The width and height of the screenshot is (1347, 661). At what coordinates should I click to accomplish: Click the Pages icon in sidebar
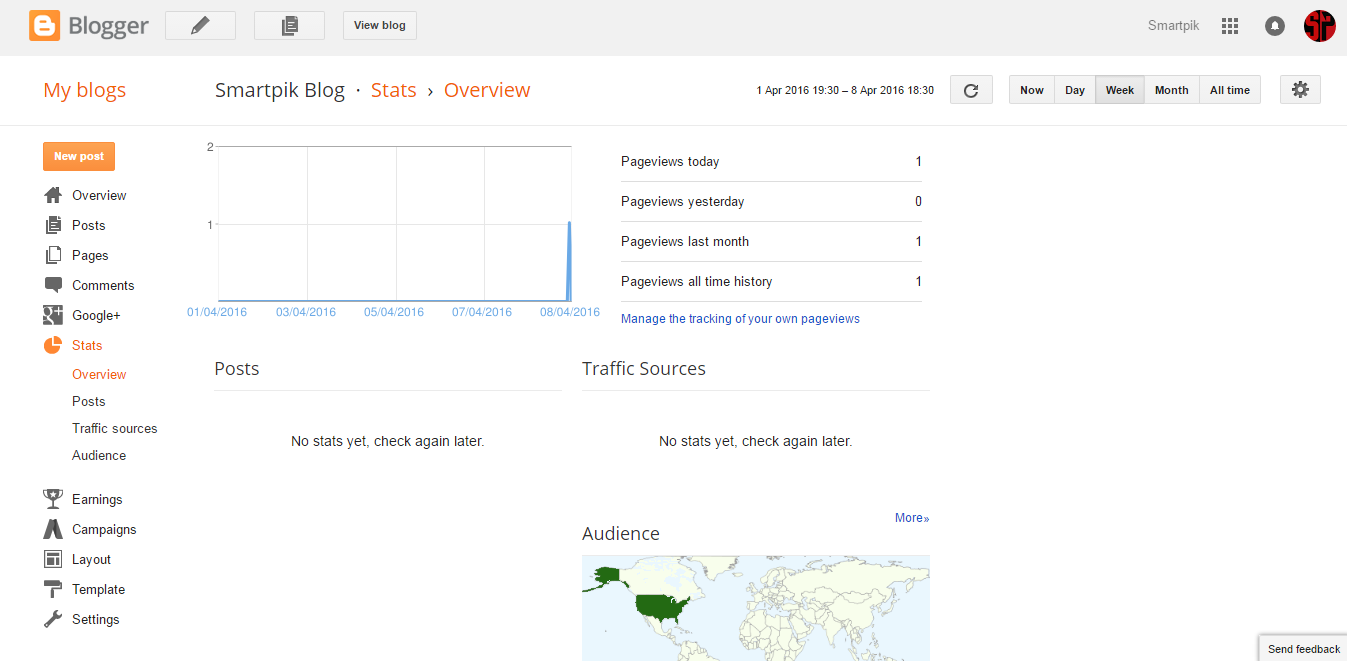53,255
